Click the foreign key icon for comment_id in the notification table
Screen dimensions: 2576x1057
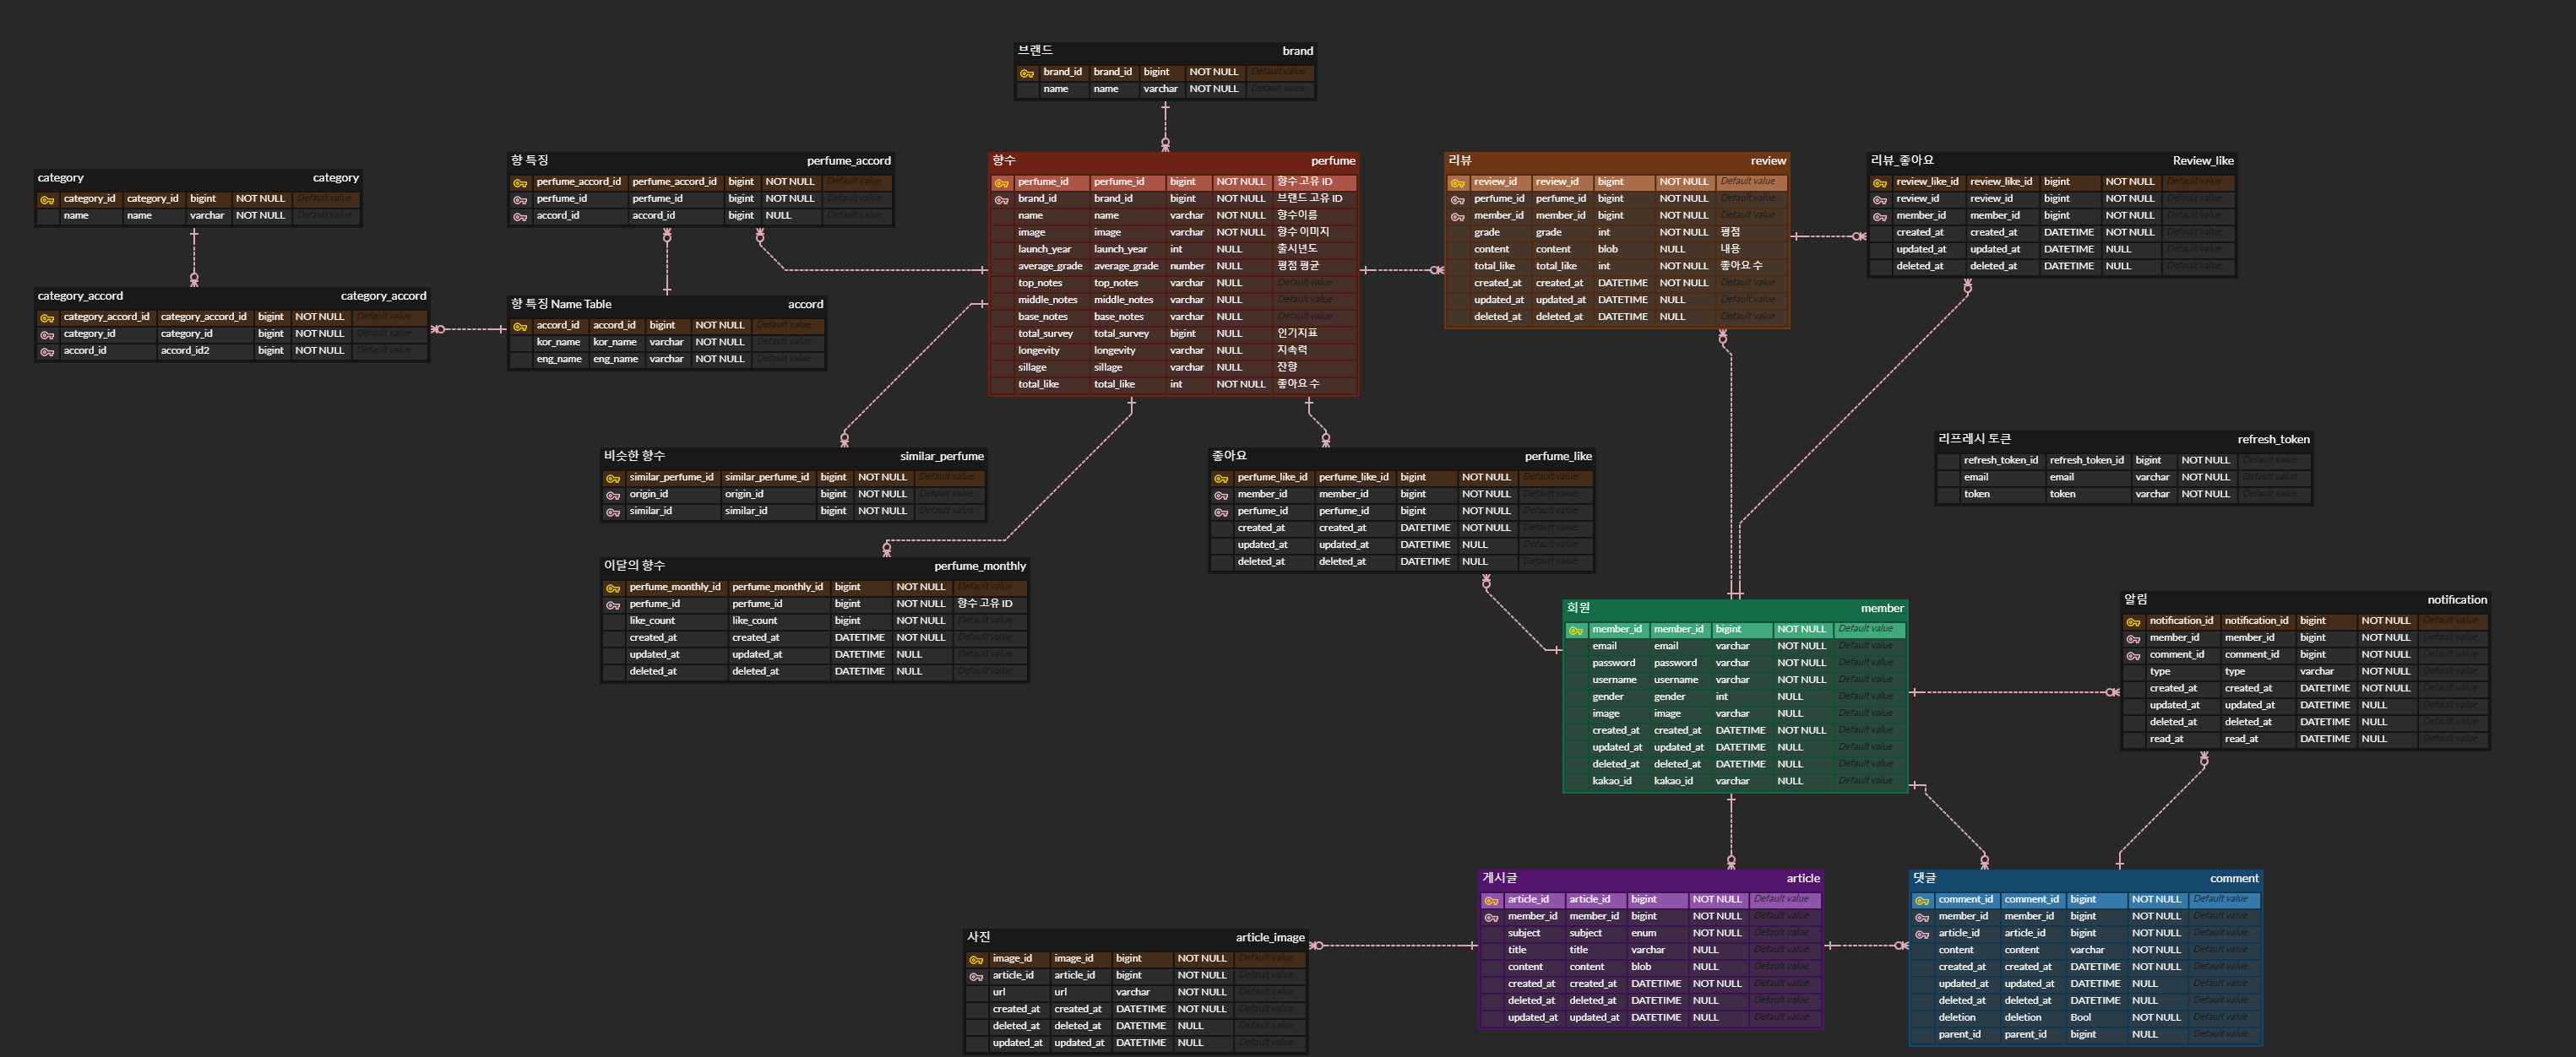coord(2133,656)
